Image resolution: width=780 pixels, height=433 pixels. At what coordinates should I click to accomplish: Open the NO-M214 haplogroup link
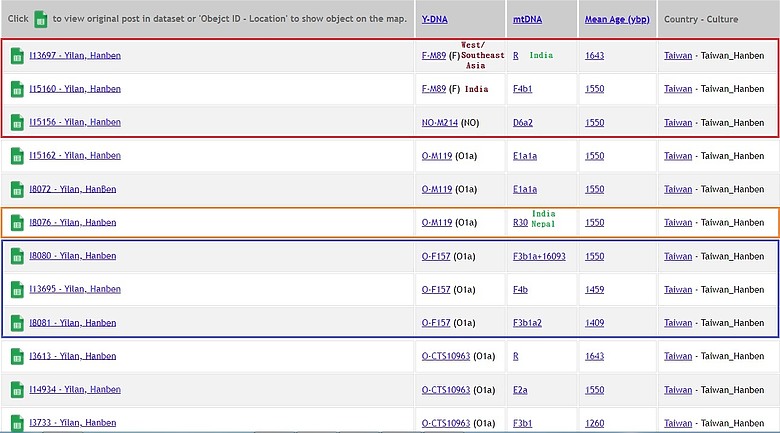(x=440, y=122)
